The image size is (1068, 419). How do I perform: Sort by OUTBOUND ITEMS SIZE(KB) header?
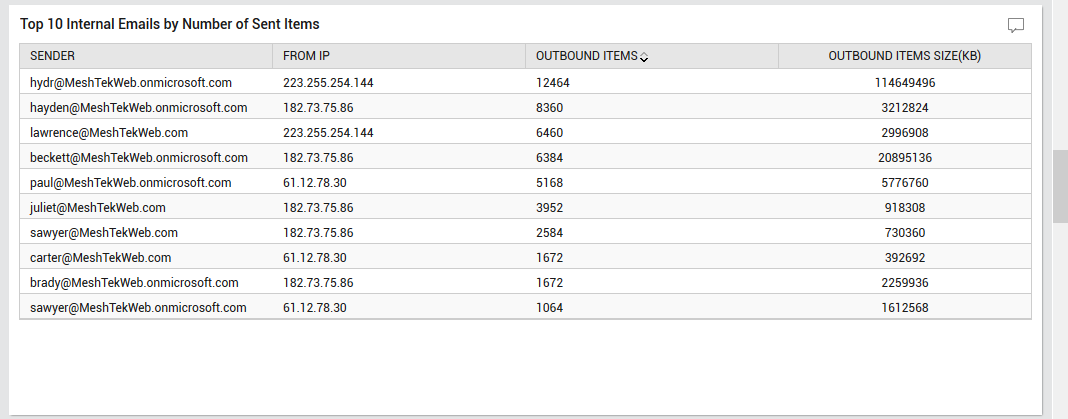(x=905, y=56)
